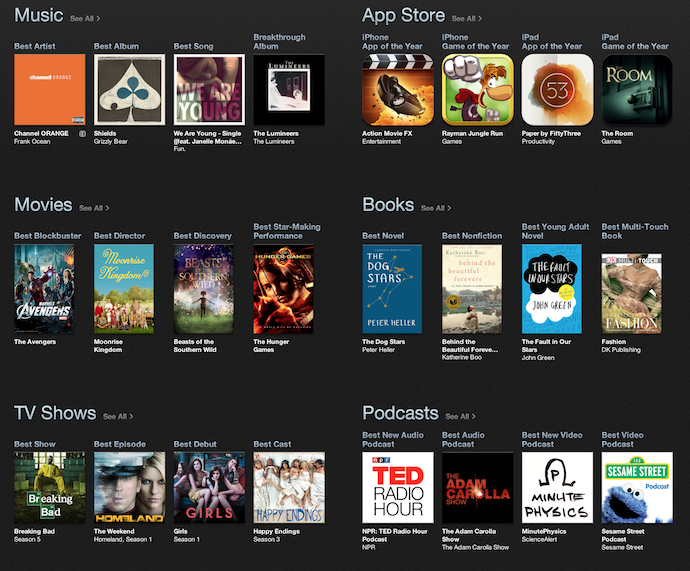This screenshot has height=571, width=690.
Task: Expand App Store with See All
Action: coord(466,18)
